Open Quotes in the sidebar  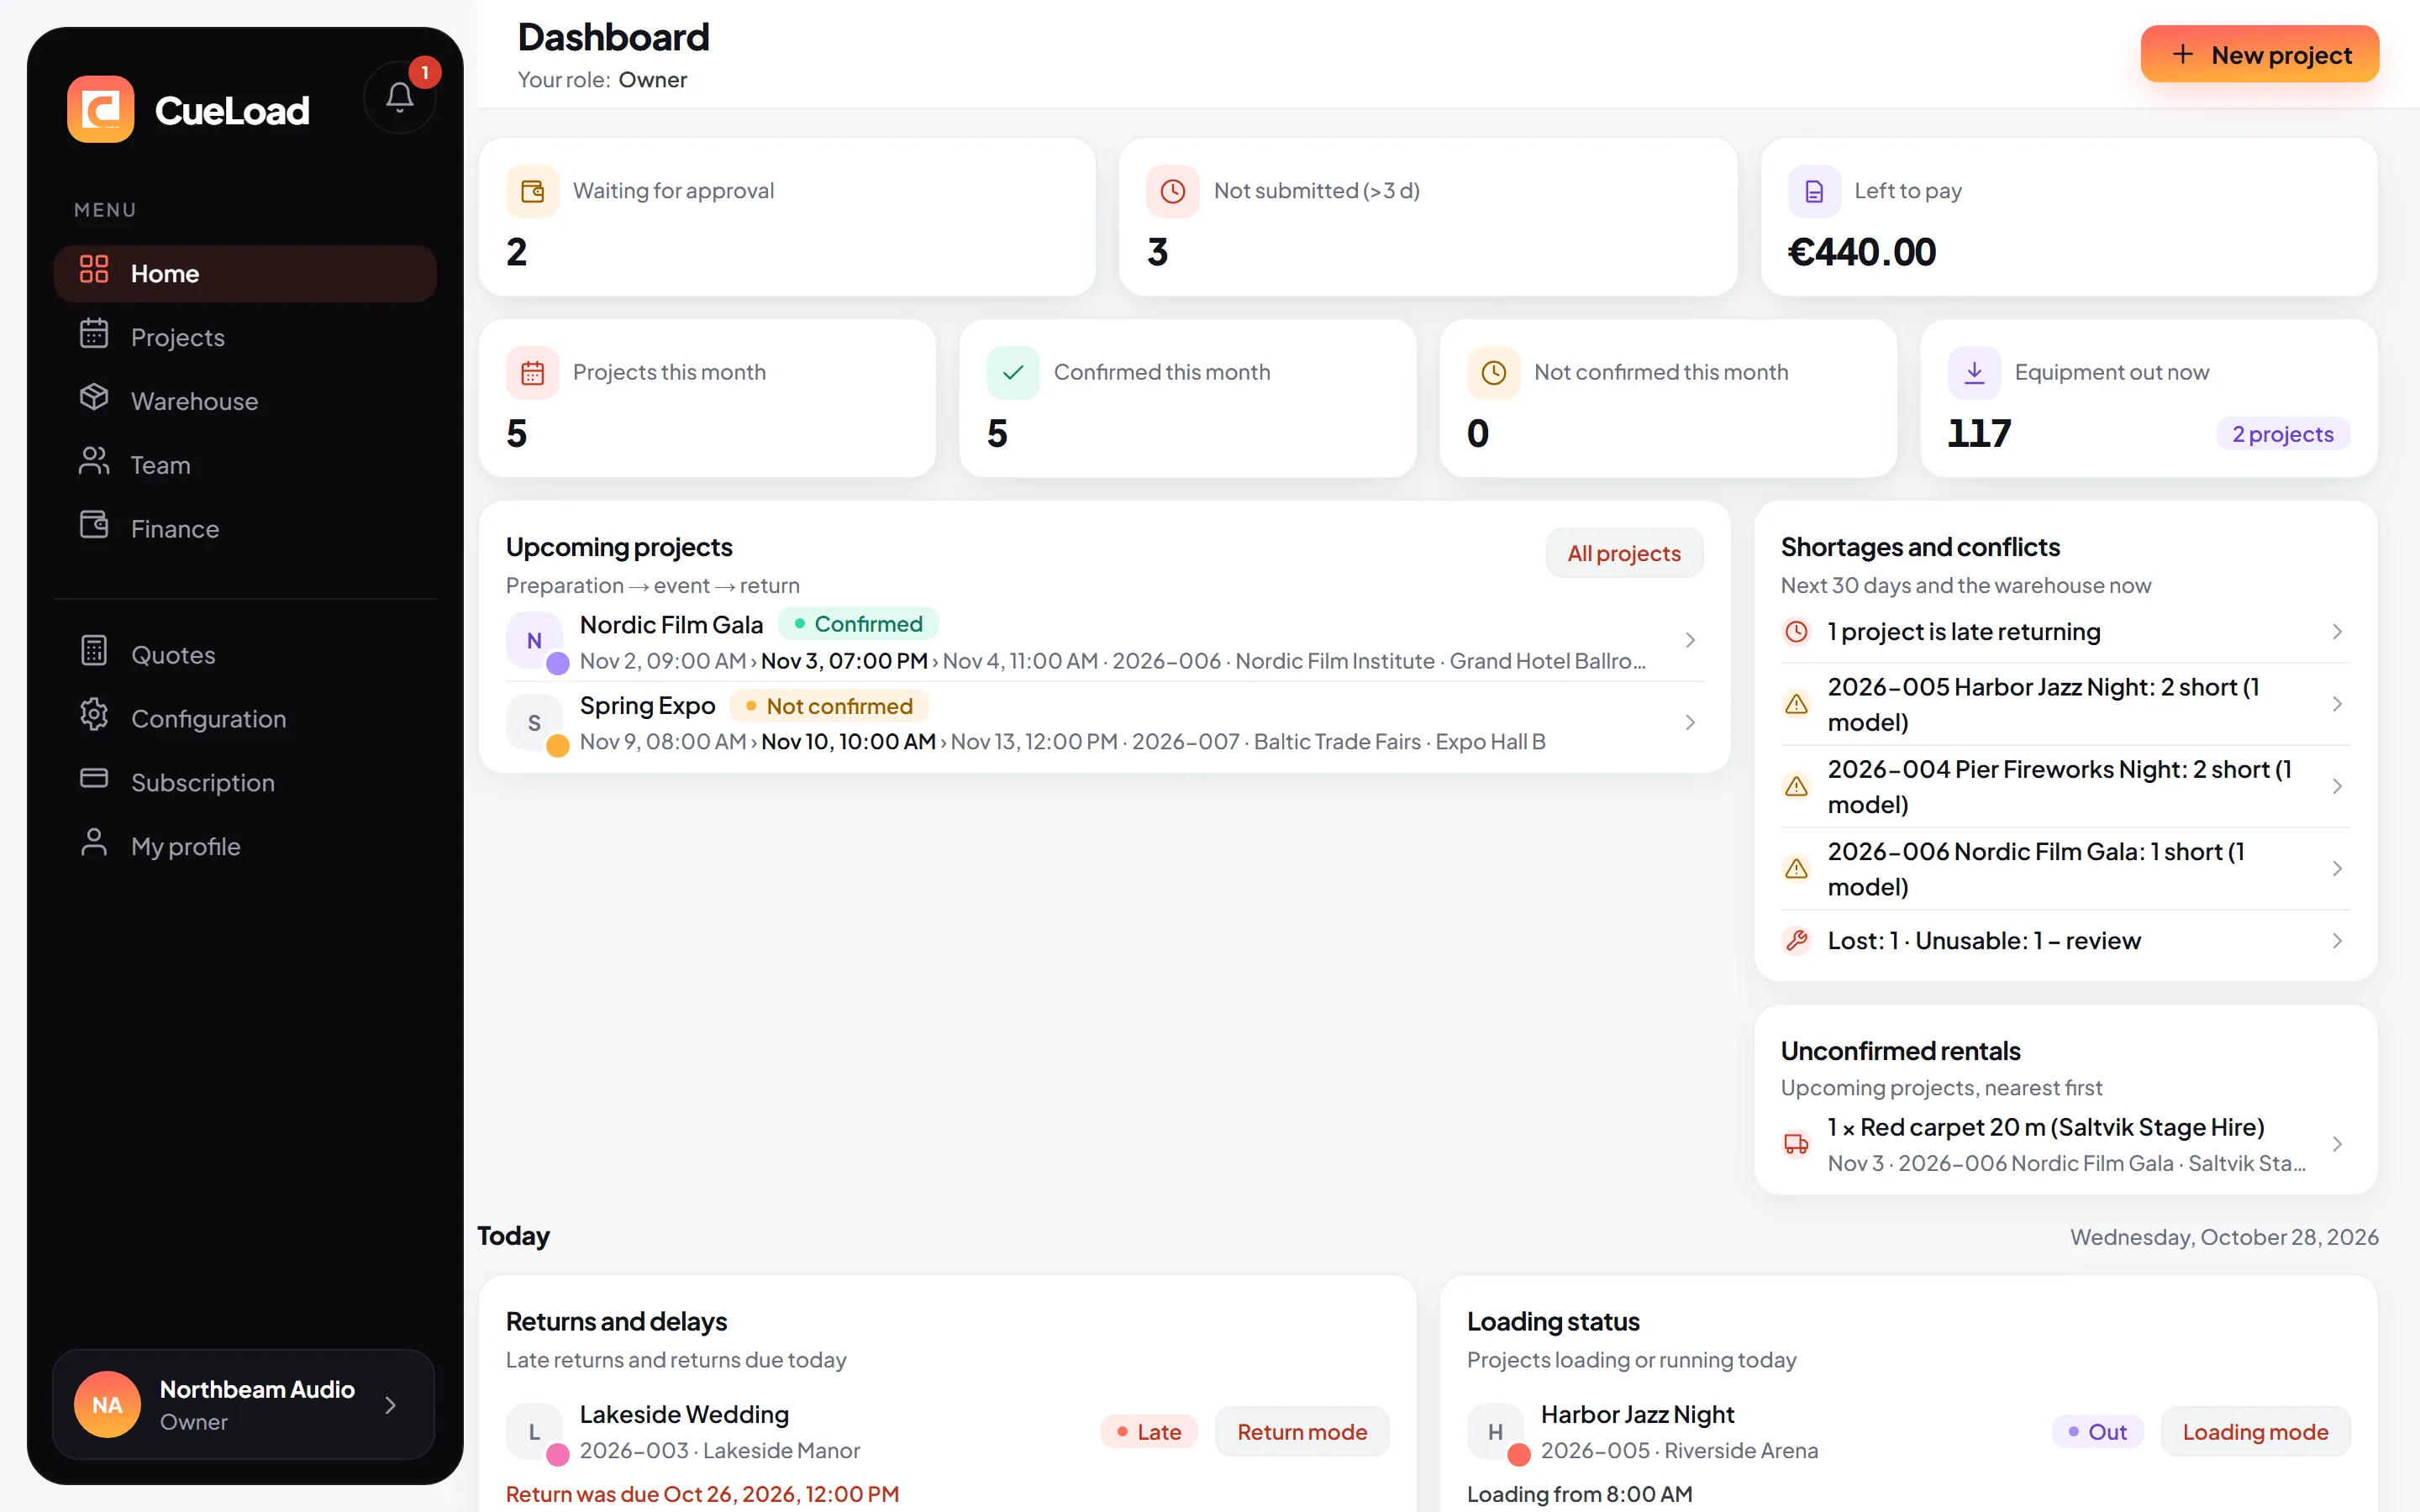tap(245, 655)
